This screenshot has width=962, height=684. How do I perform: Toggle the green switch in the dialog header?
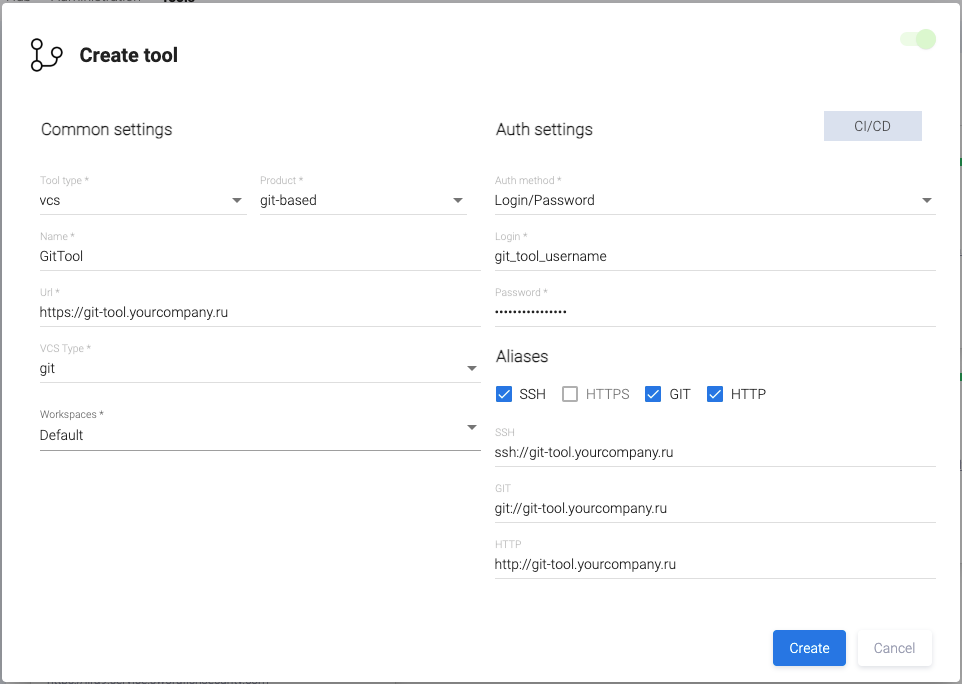click(918, 40)
